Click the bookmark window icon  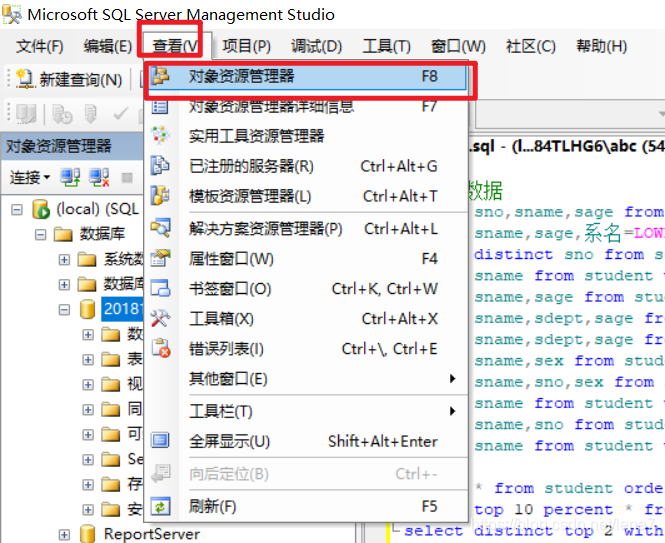pos(161,288)
